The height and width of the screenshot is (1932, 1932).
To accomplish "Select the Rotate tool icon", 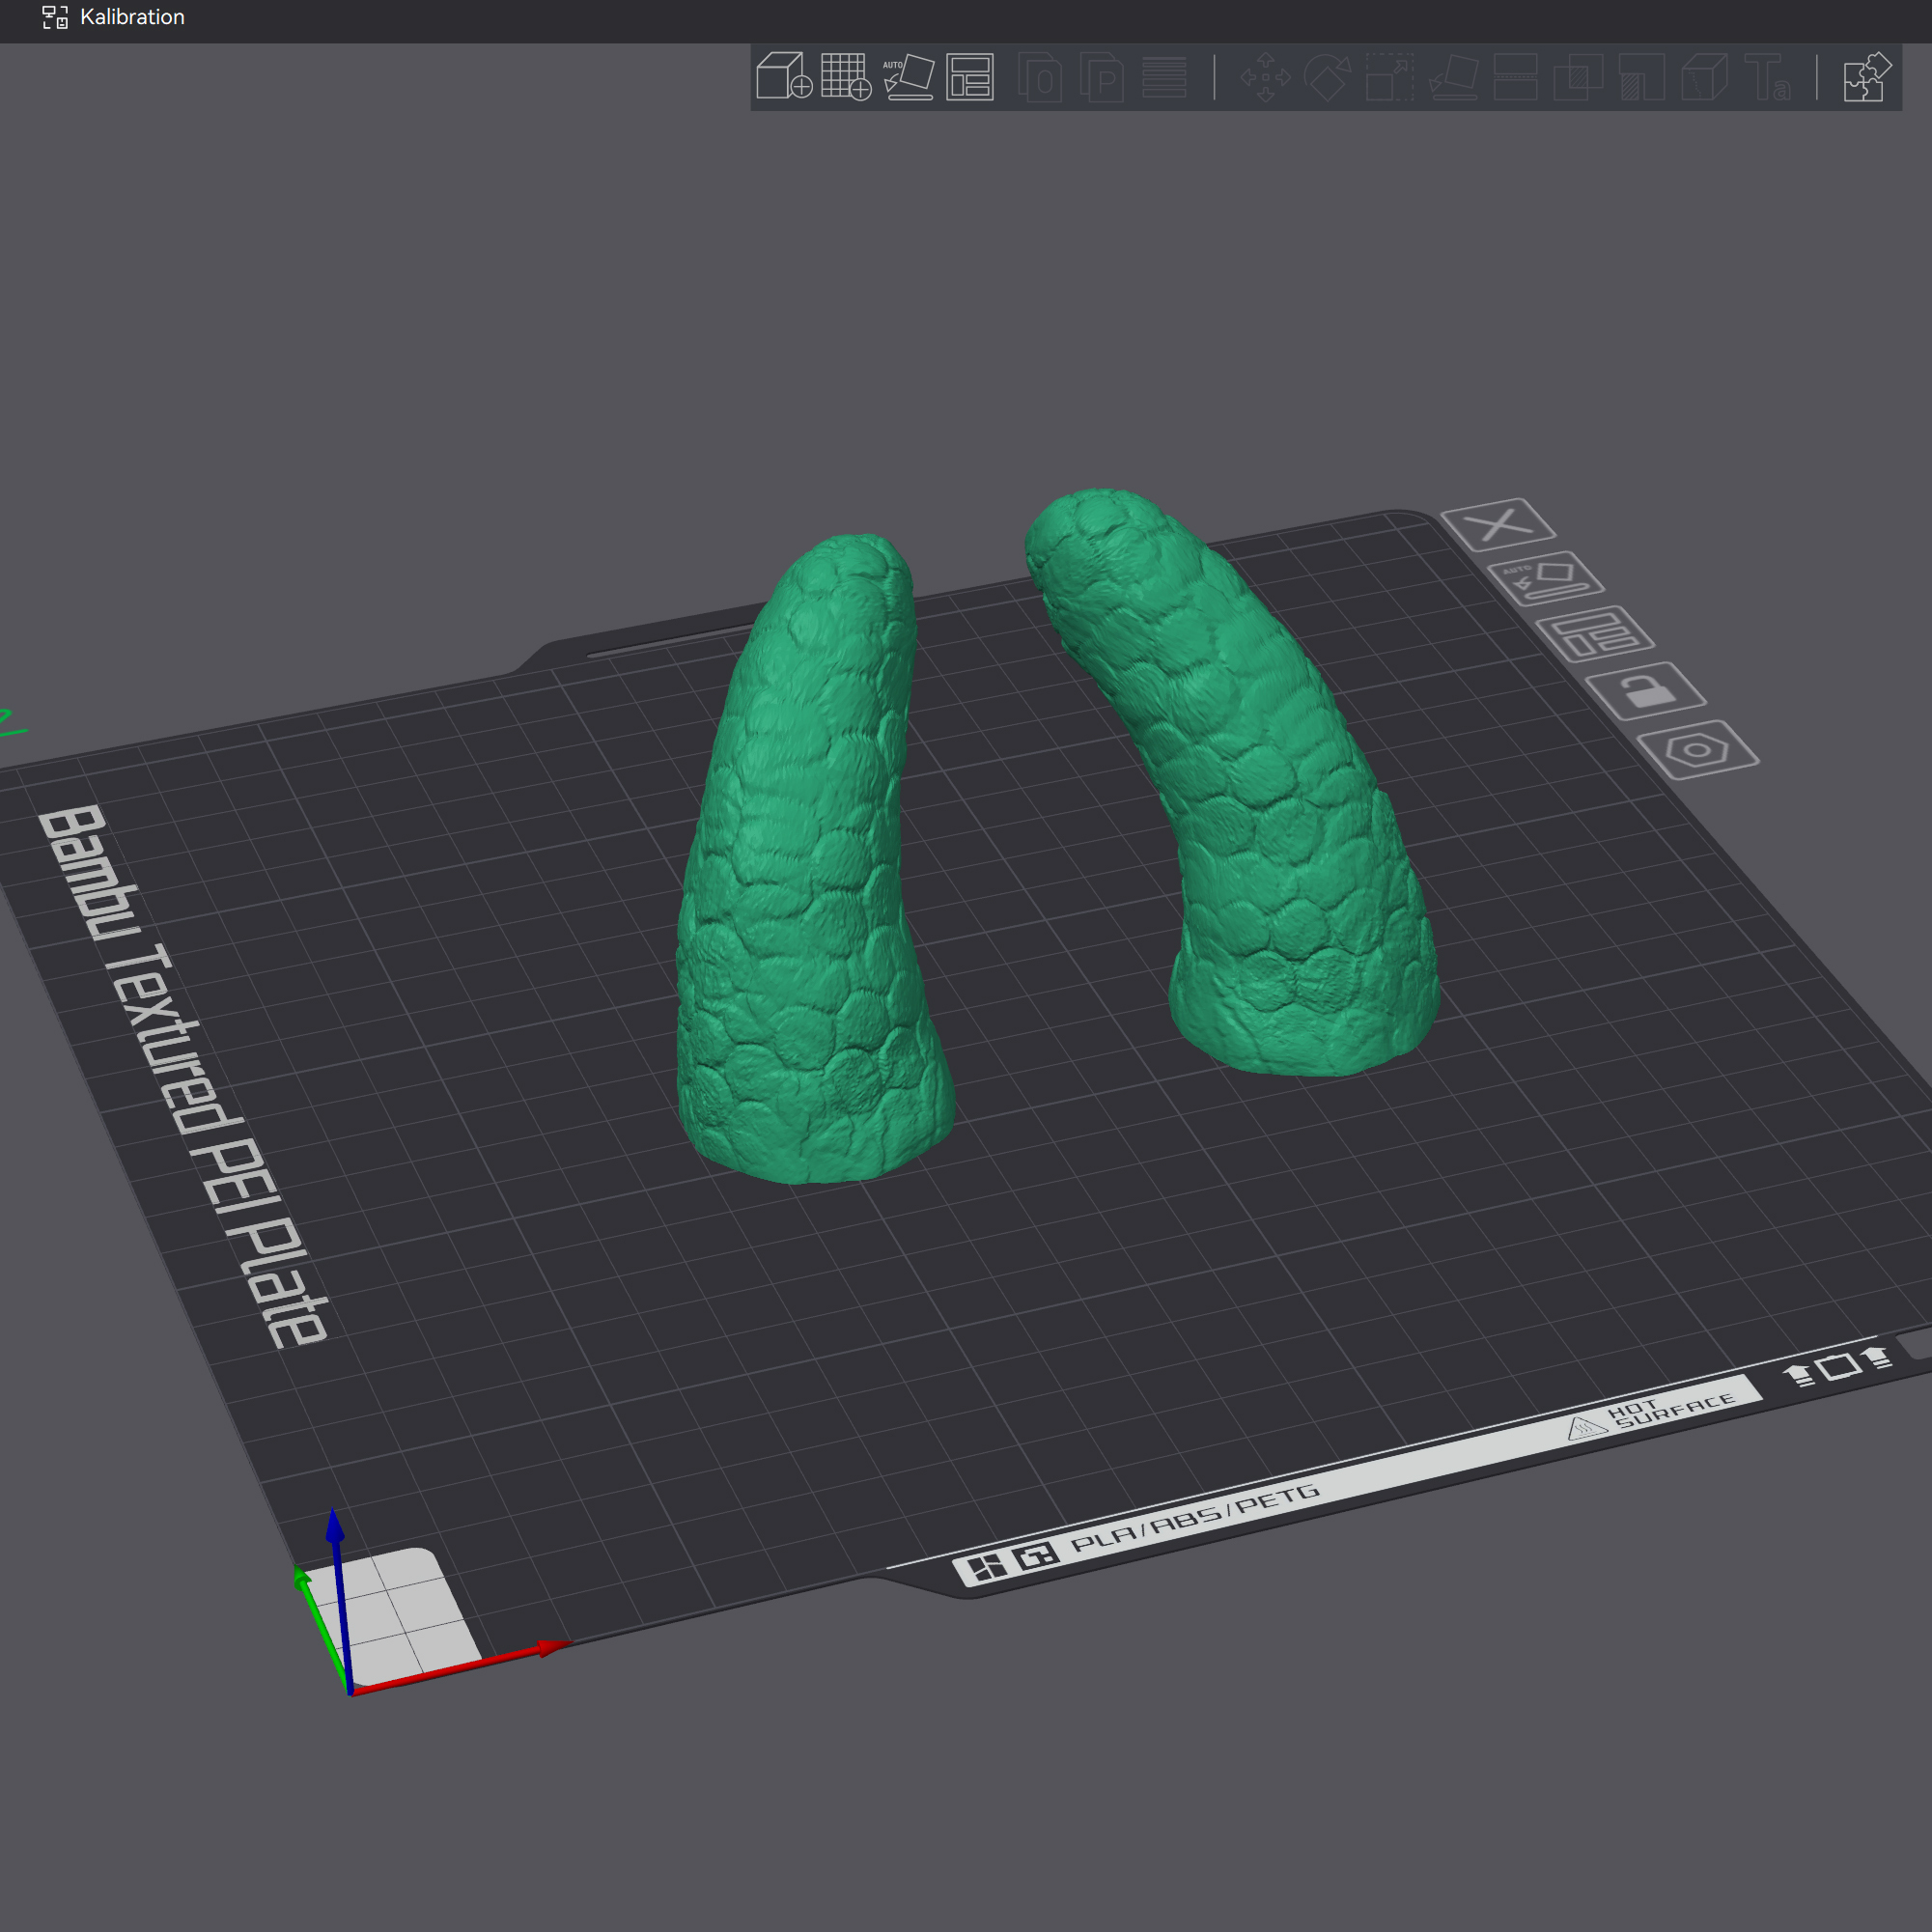I will click(1327, 76).
